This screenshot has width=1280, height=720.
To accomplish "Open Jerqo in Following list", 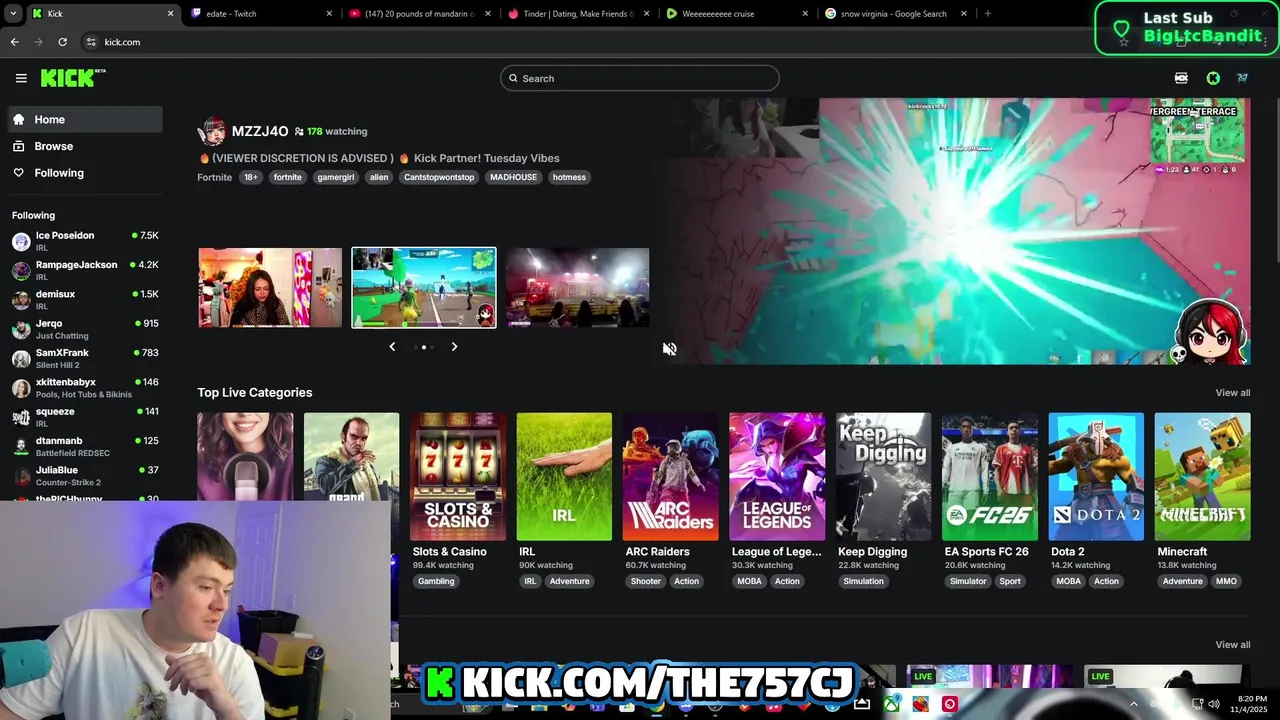I will (x=84, y=329).
